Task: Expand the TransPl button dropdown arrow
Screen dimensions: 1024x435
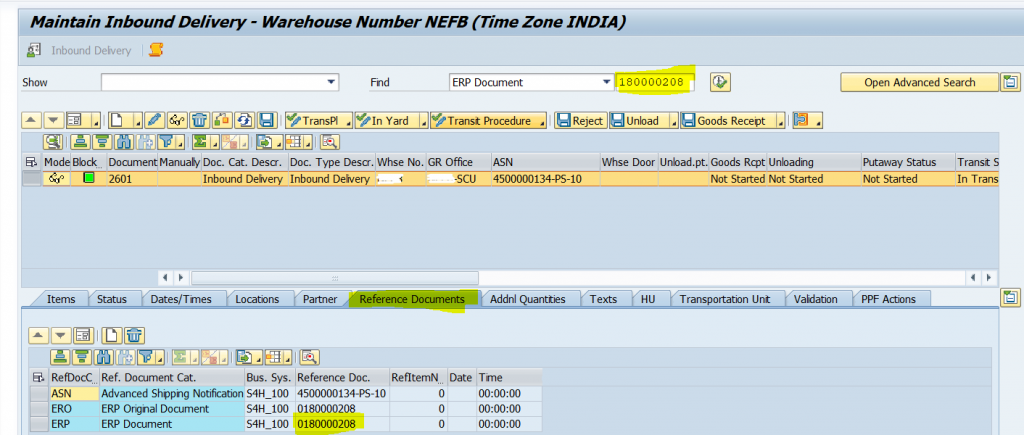Action: (348, 122)
